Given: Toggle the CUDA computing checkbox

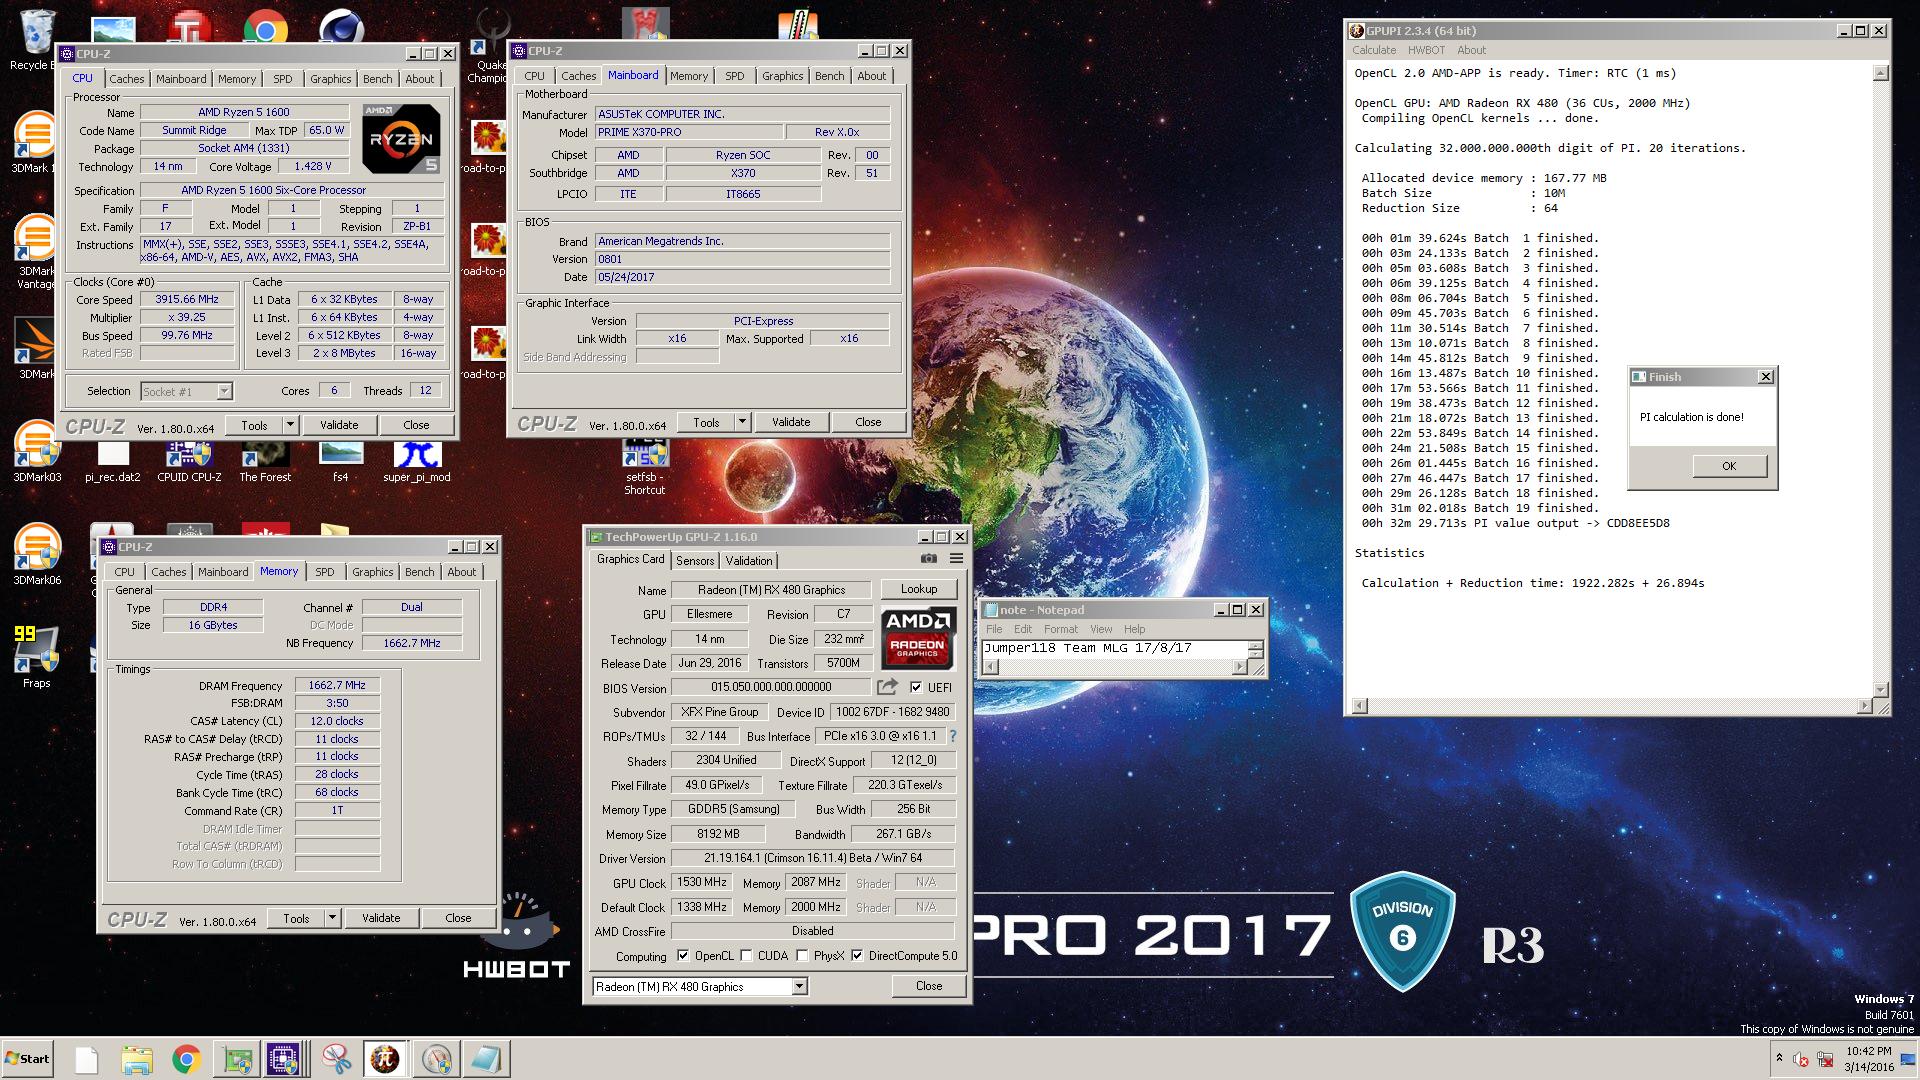Looking at the screenshot, I should coord(746,955).
